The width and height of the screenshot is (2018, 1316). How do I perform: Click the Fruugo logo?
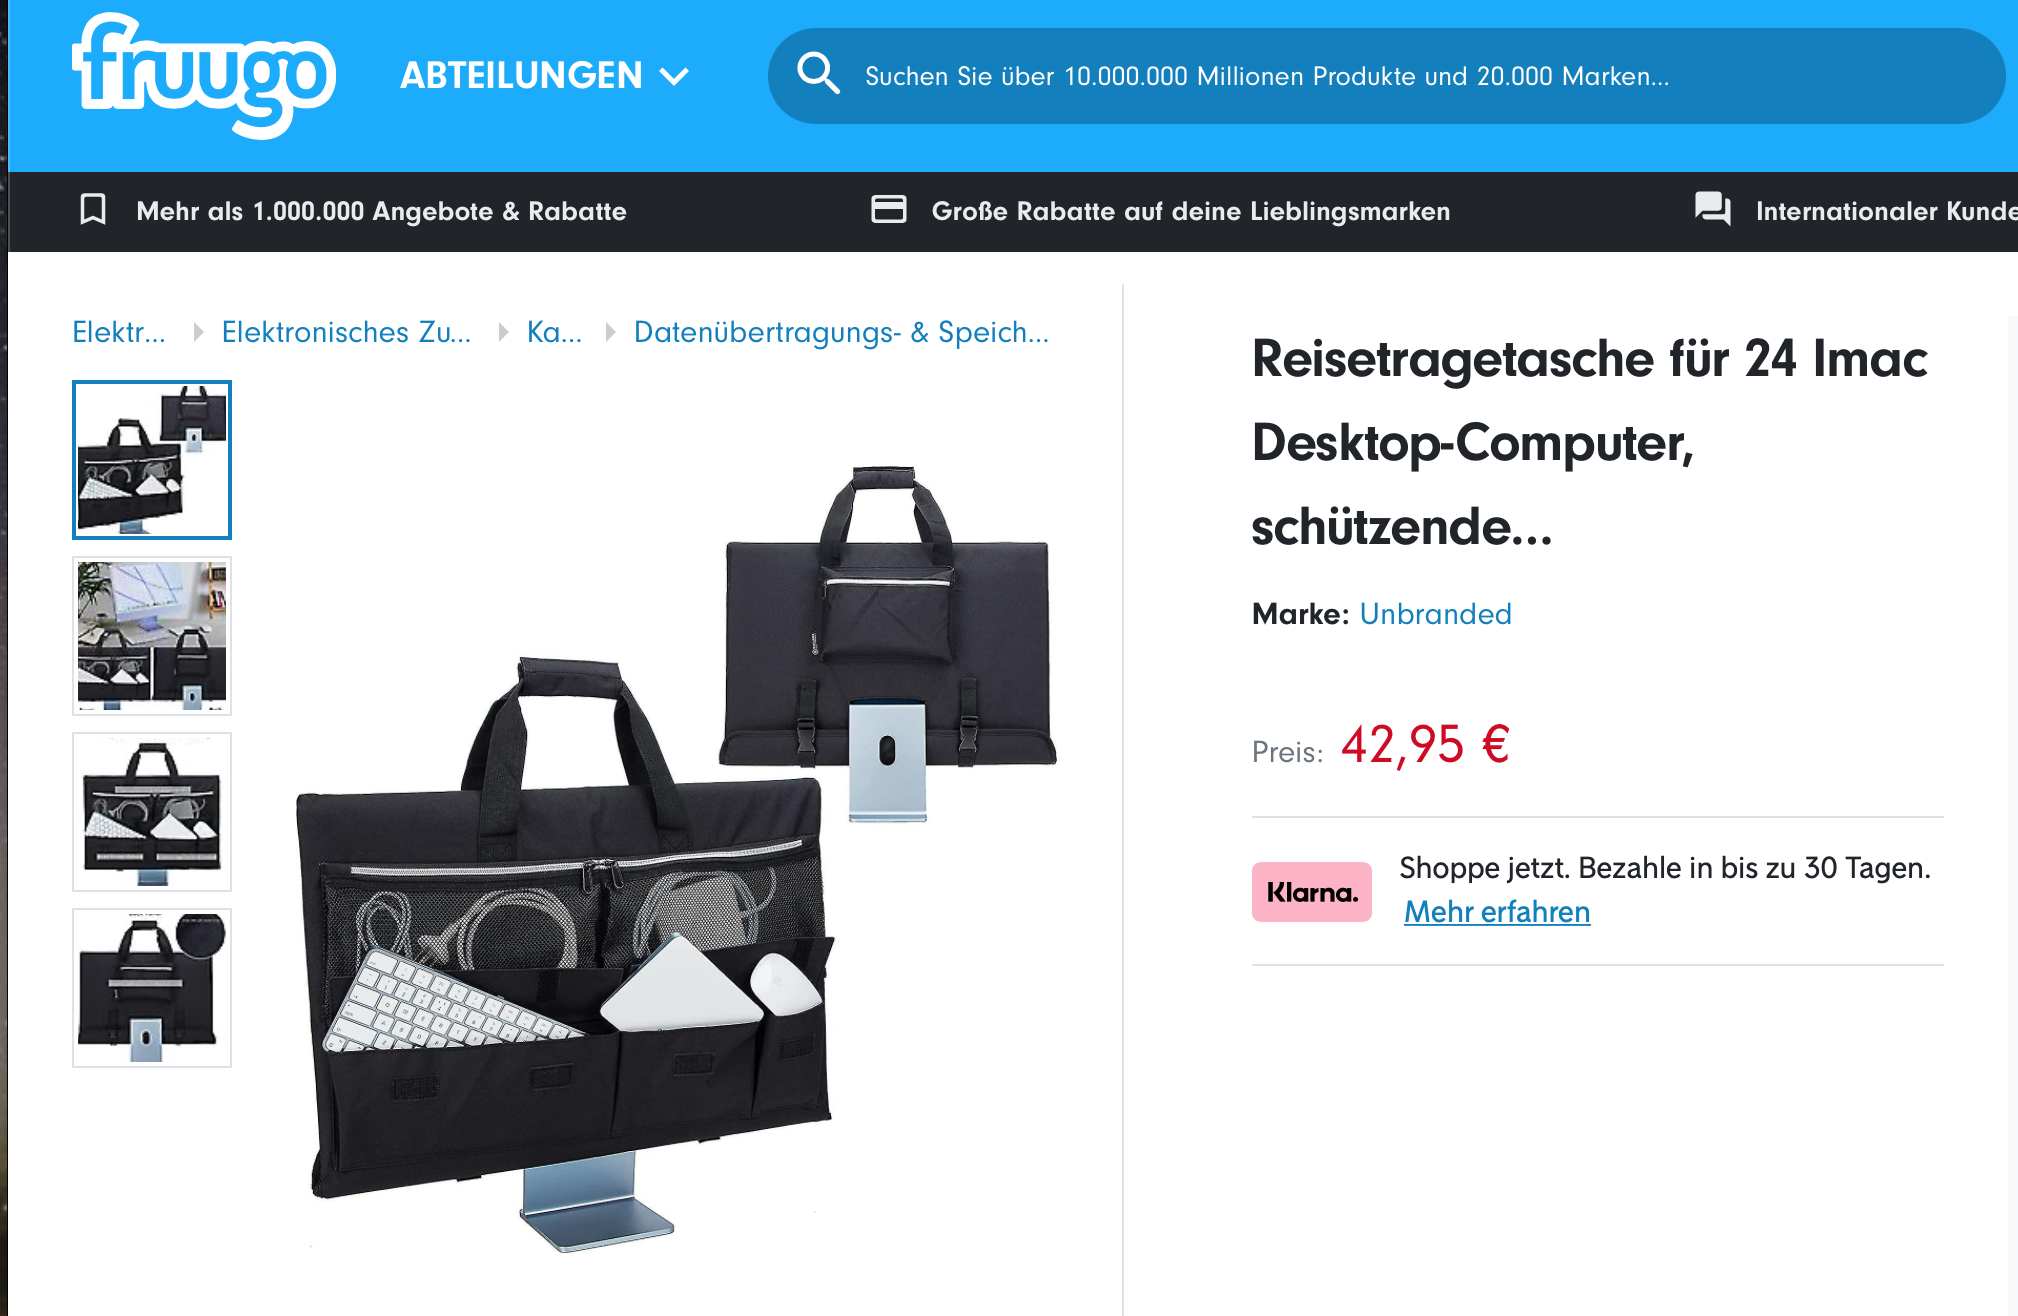204,76
